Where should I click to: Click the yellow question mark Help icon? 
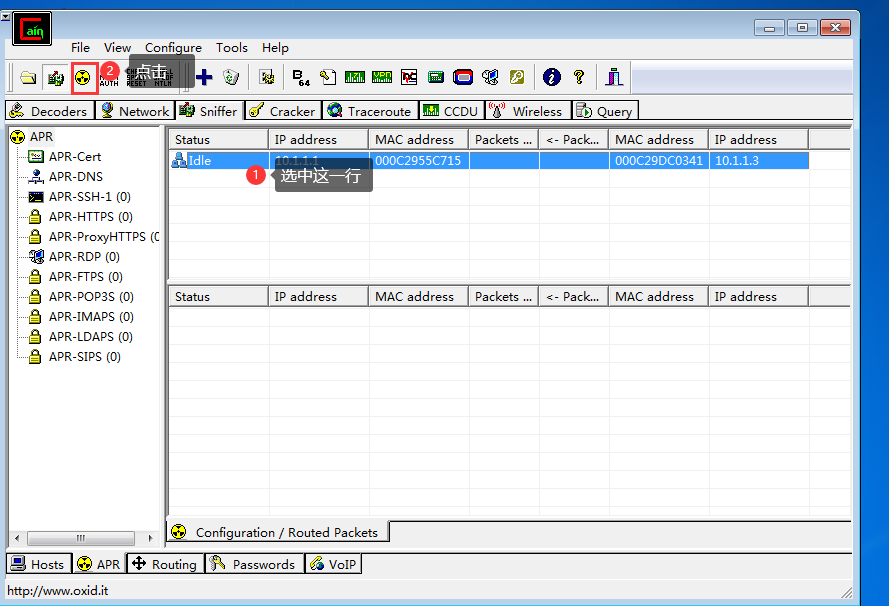pos(579,77)
